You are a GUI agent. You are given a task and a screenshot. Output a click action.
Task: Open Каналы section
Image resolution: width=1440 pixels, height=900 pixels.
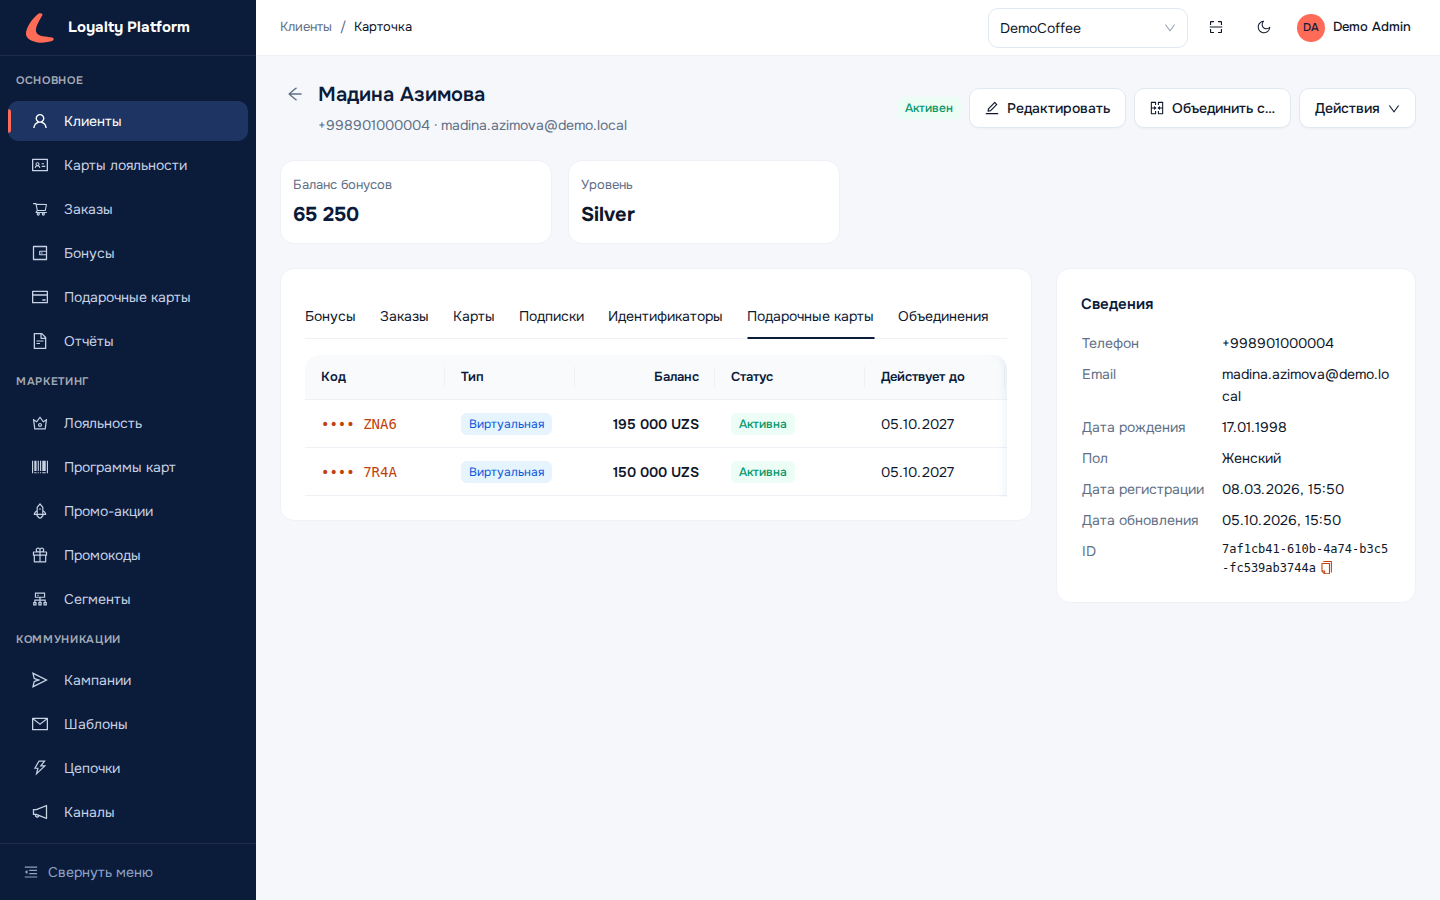coord(128,812)
